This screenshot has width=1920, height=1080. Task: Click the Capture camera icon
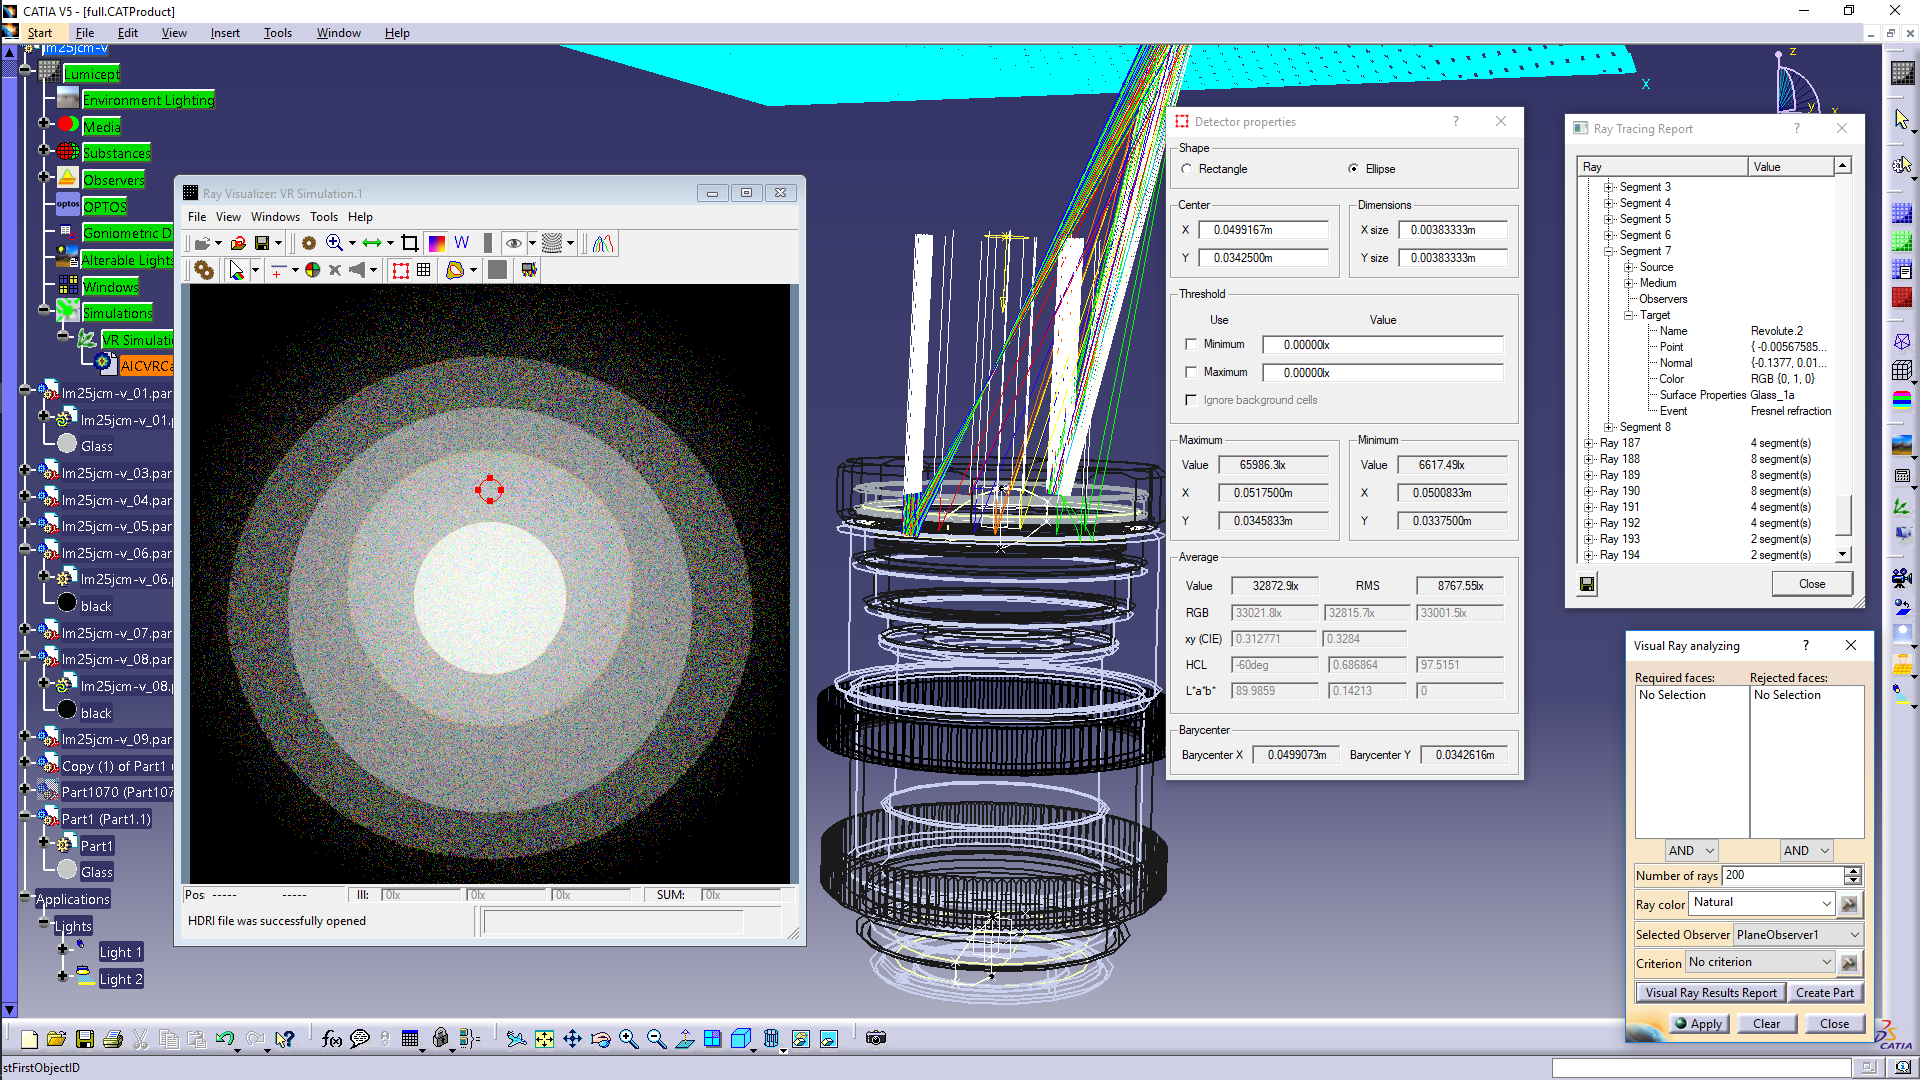[x=876, y=1038]
